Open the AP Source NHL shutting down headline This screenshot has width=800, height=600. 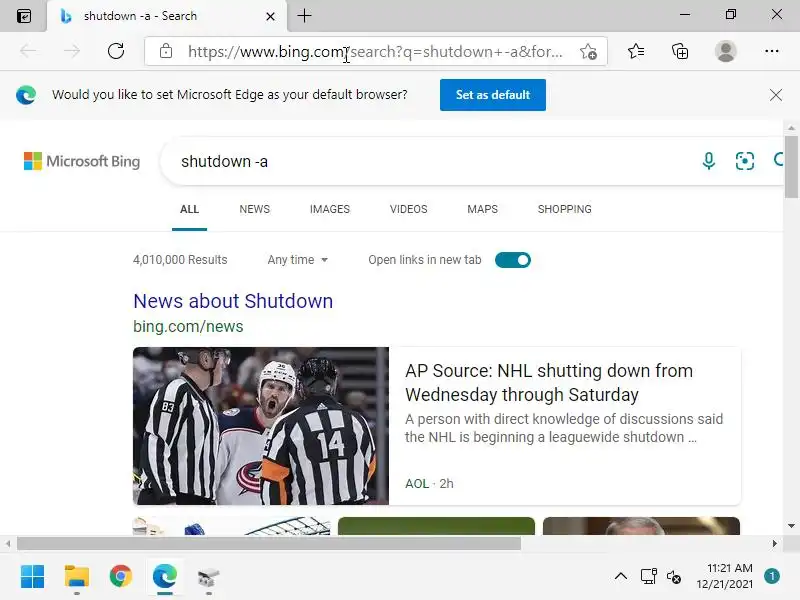click(549, 383)
